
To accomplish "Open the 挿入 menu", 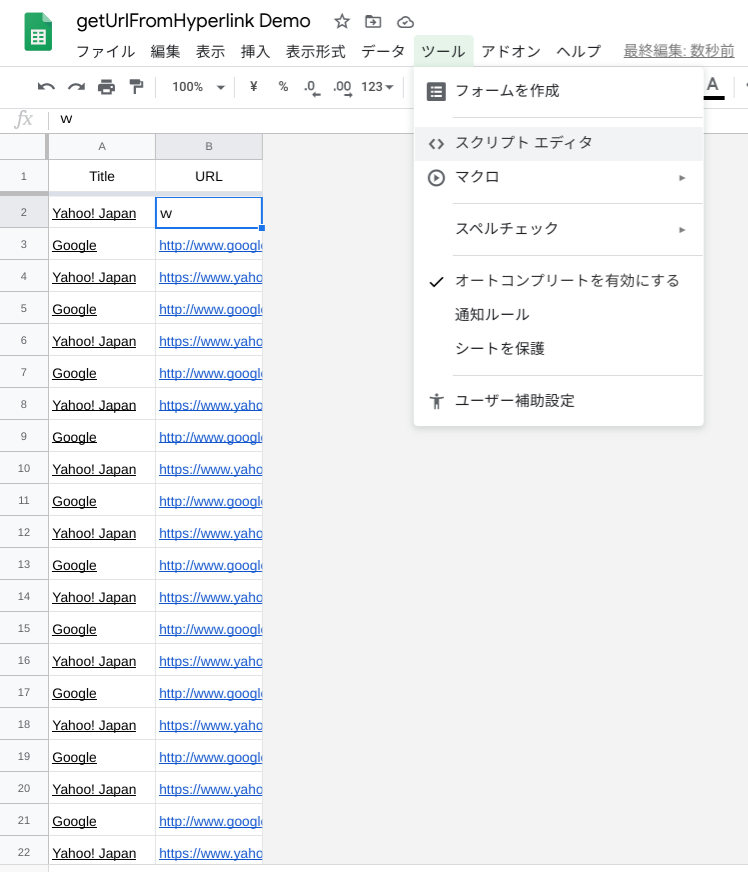I will click(255, 52).
